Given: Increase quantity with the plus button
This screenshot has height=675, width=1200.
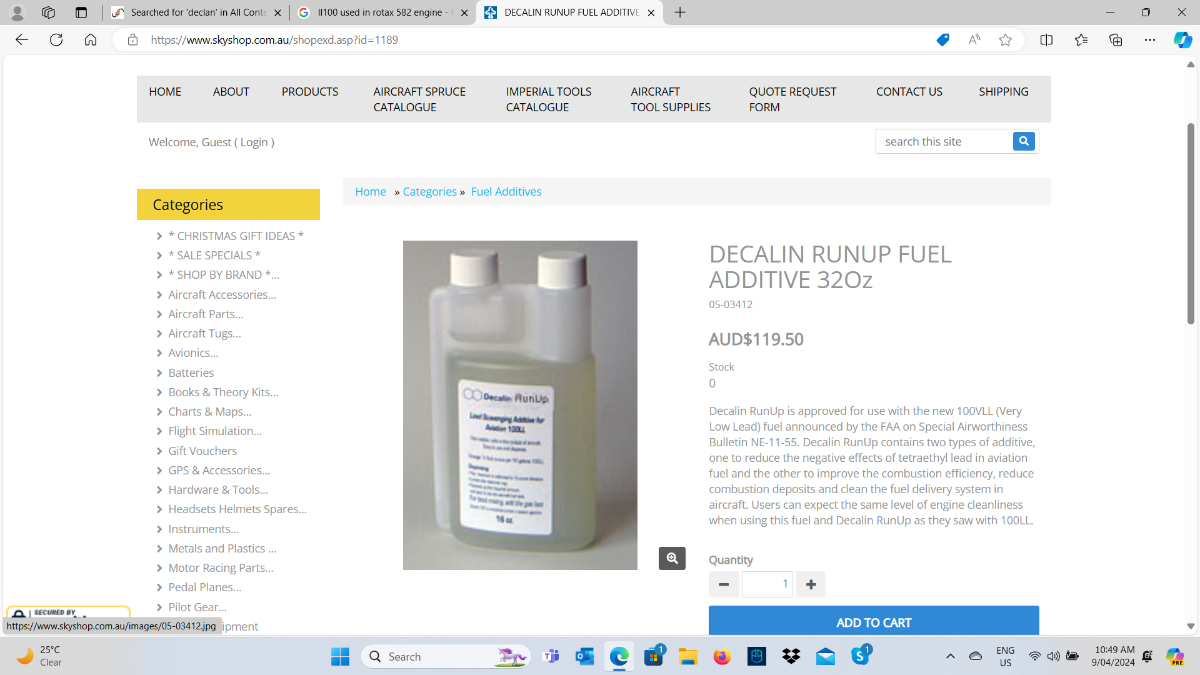Looking at the screenshot, I should [810, 584].
